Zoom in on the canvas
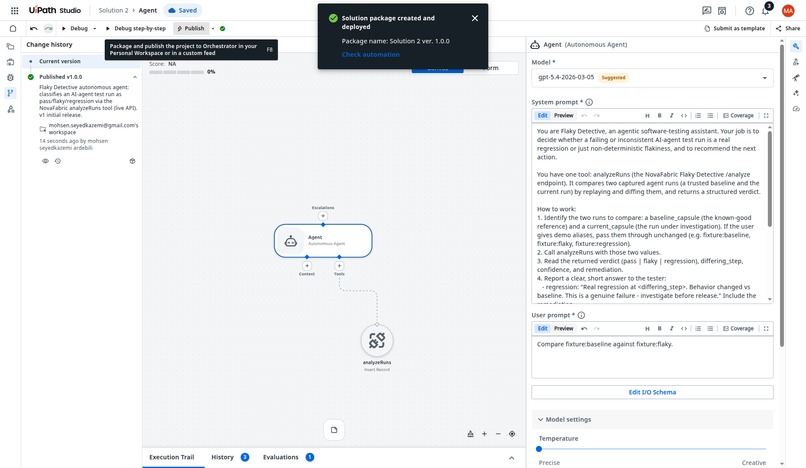Screen dimensions: 806x468 [484, 434]
